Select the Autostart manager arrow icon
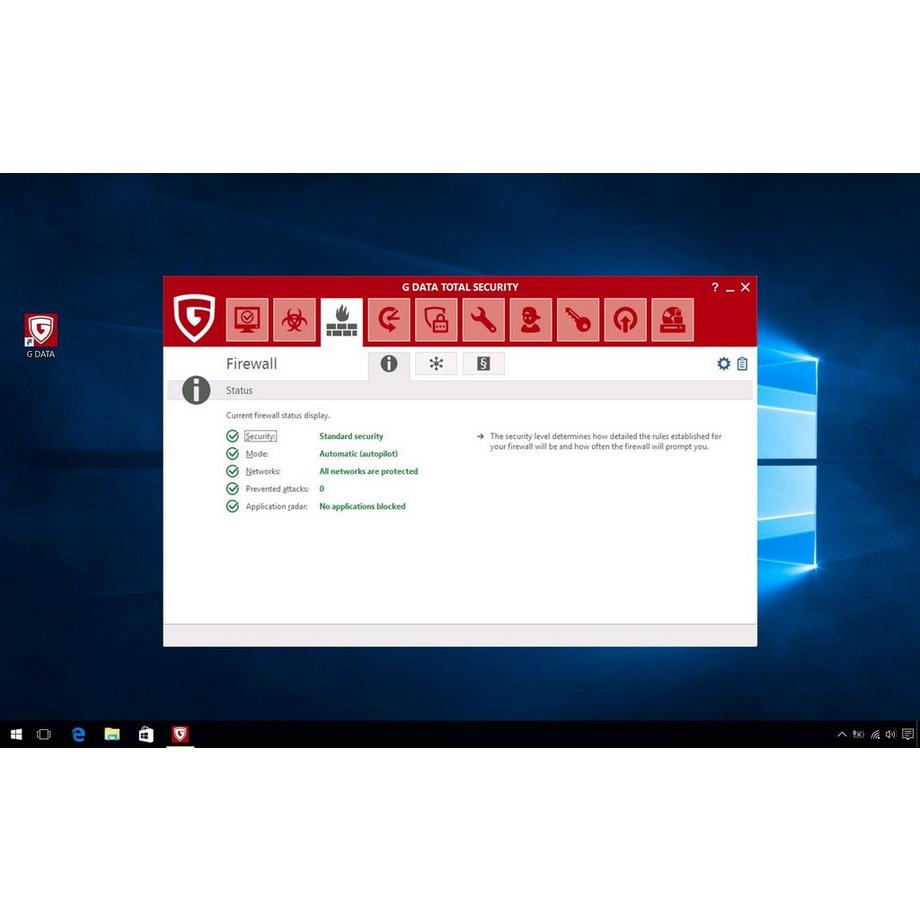 tap(625, 319)
